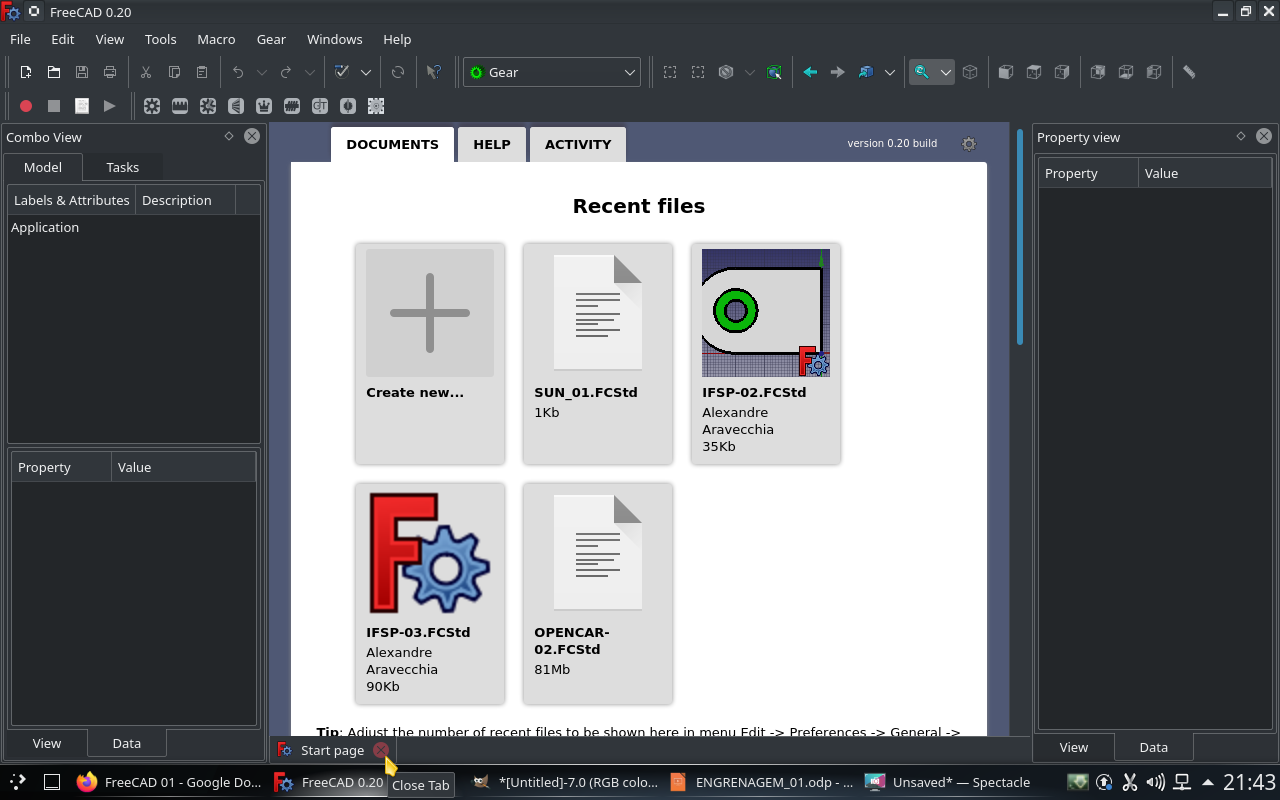Open the Gear menu
1280x800 pixels.
pos(271,39)
